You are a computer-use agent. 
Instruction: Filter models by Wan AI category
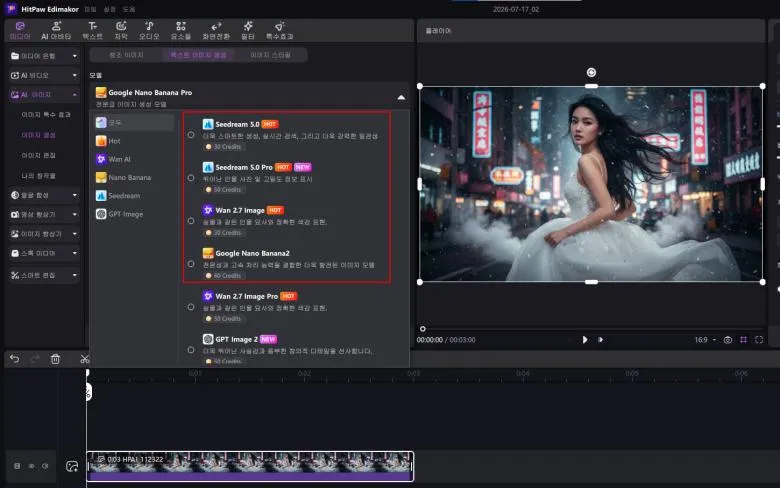[x=133, y=159]
